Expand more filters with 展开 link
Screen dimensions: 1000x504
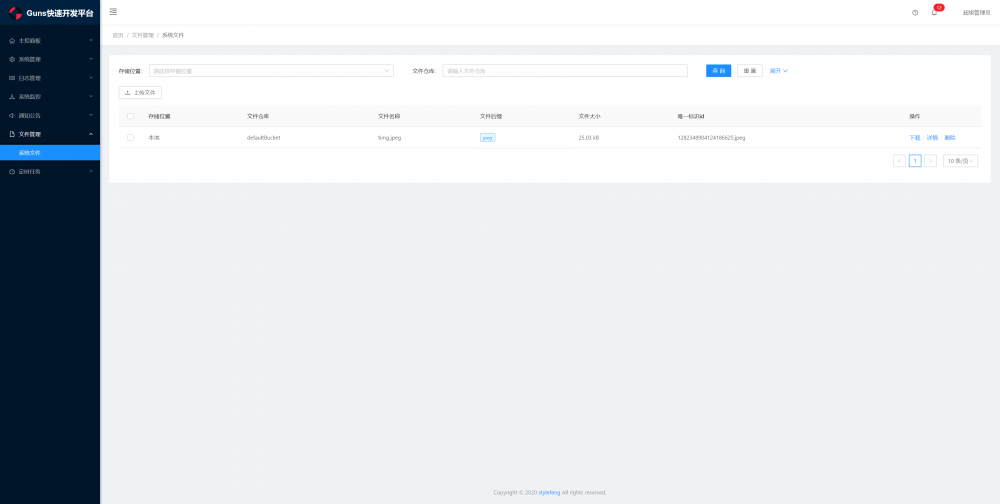[x=779, y=71]
